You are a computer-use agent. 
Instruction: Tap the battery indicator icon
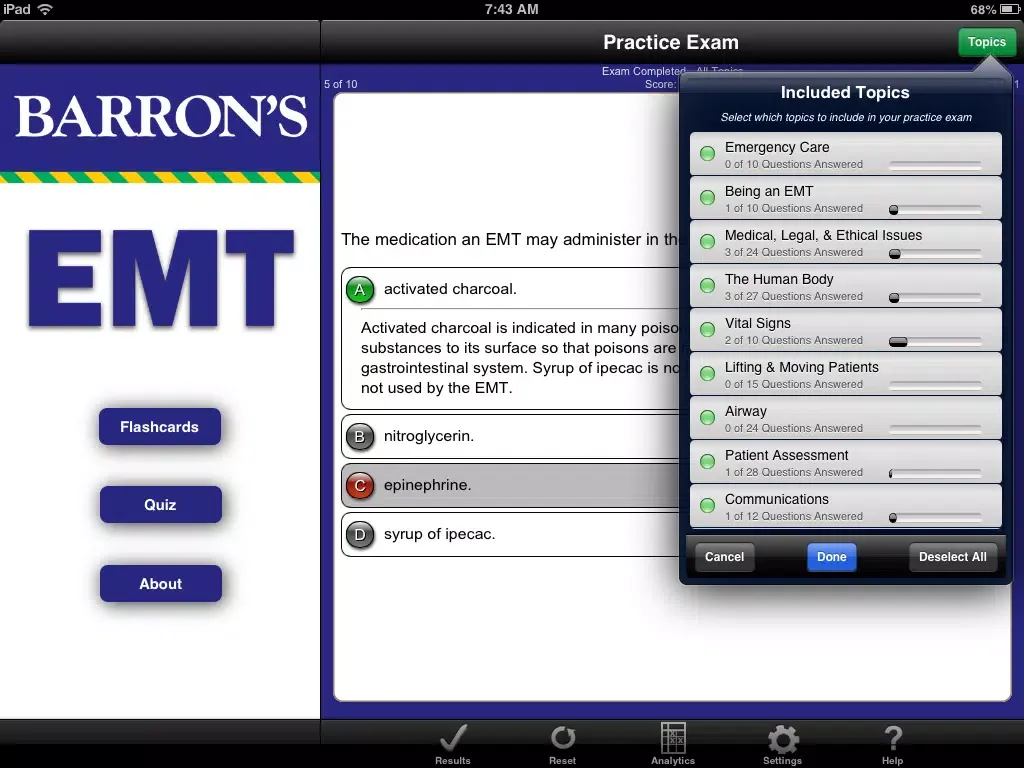pyautogui.click(x=1010, y=9)
